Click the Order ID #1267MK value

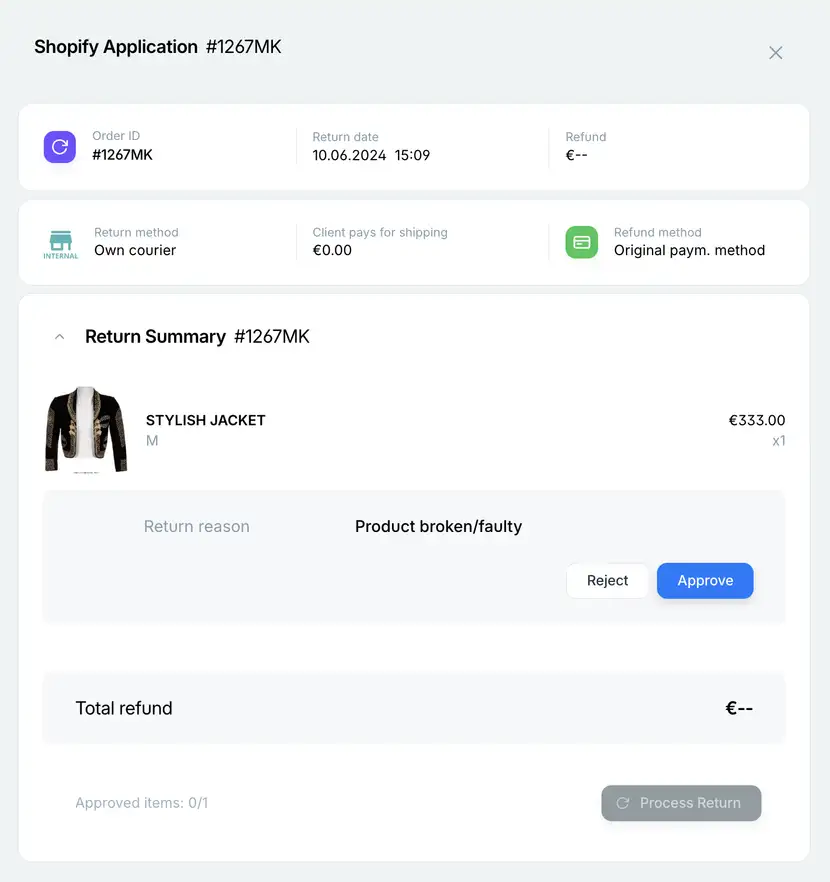[x=123, y=155]
